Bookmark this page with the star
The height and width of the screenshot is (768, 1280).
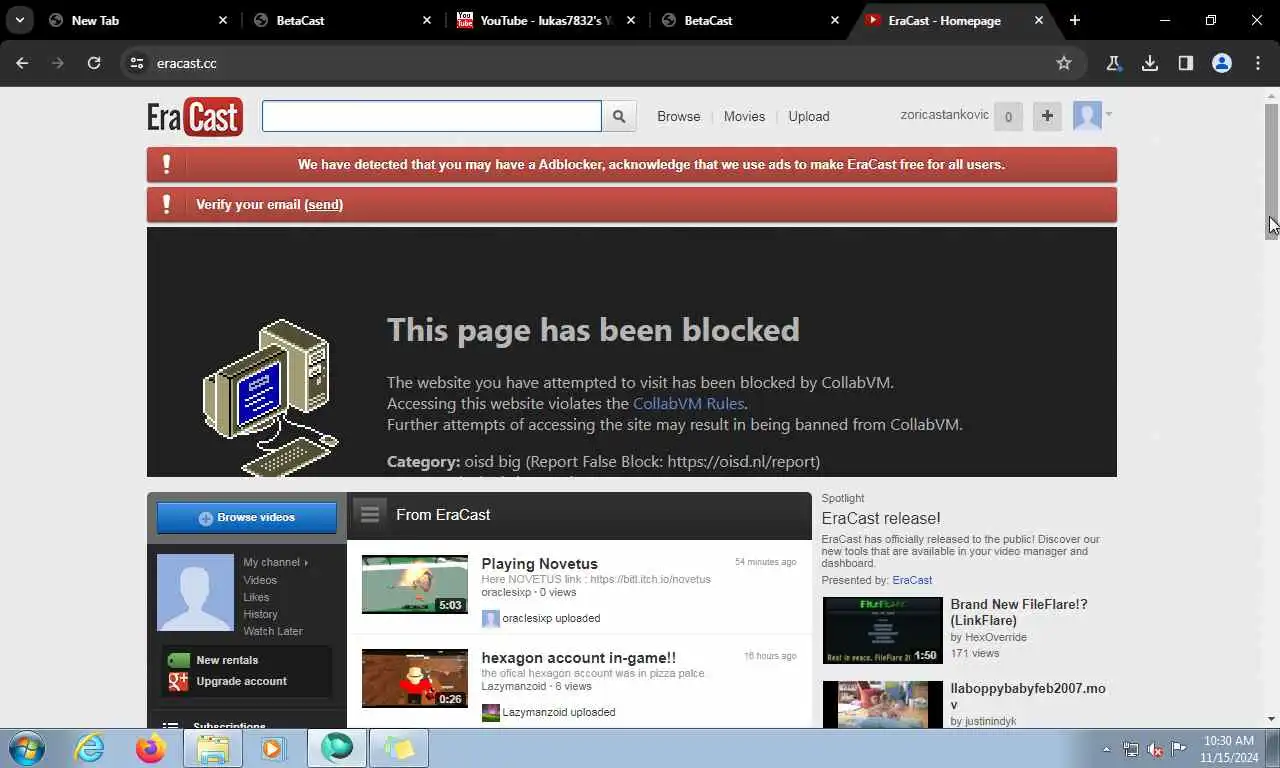[1064, 63]
